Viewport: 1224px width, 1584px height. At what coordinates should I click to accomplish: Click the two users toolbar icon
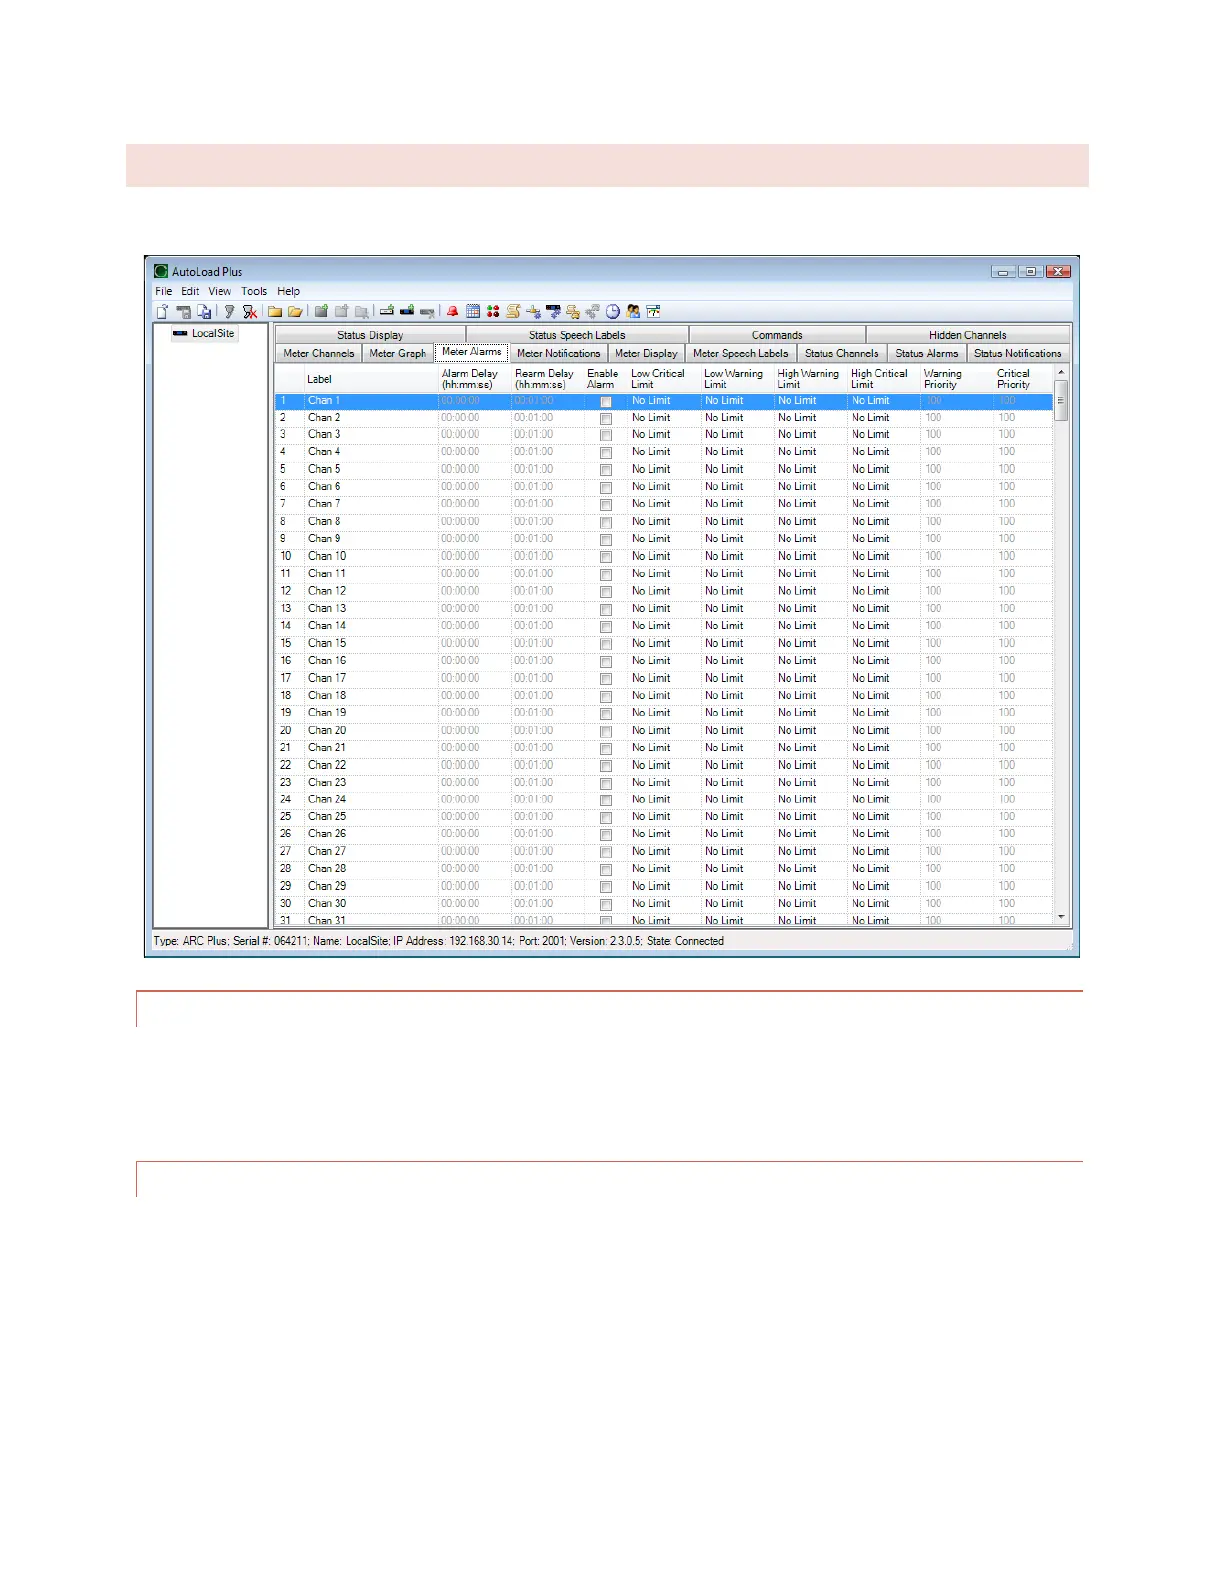[632, 311]
